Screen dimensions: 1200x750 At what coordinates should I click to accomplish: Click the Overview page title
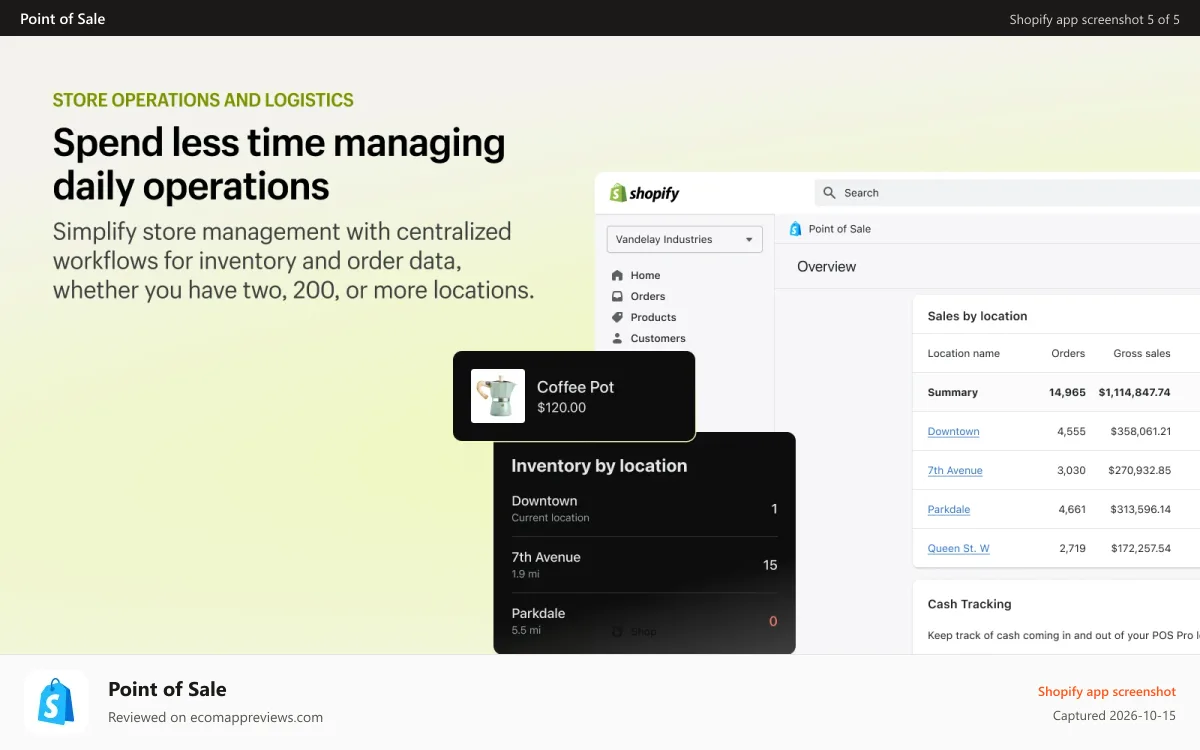826,267
